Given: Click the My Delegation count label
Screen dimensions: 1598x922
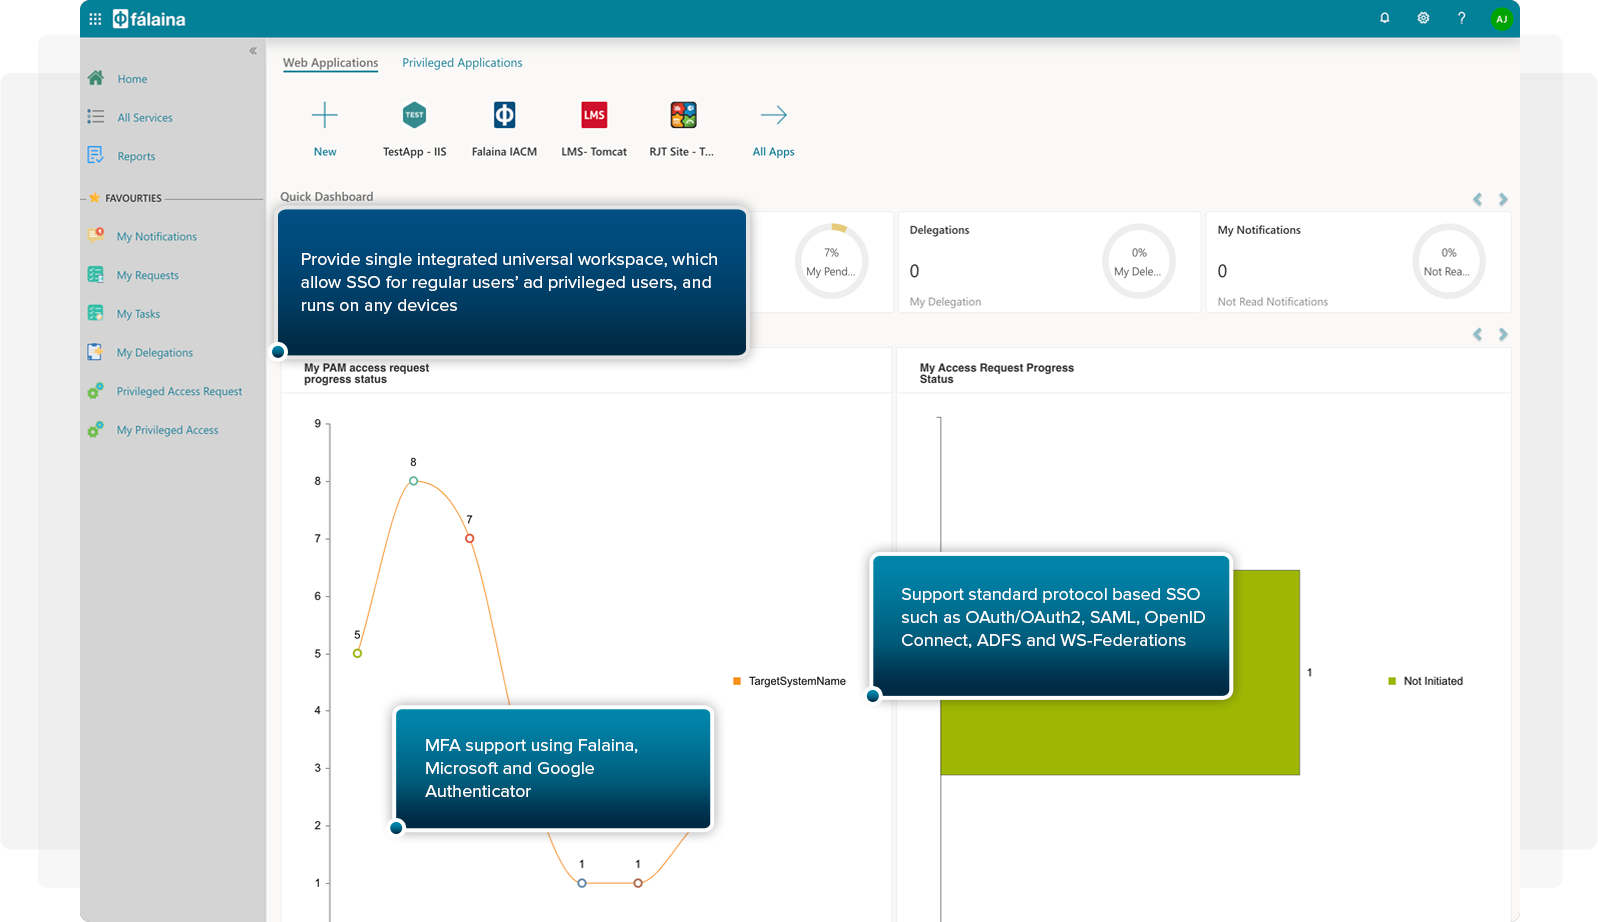Looking at the screenshot, I should click(945, 302).
